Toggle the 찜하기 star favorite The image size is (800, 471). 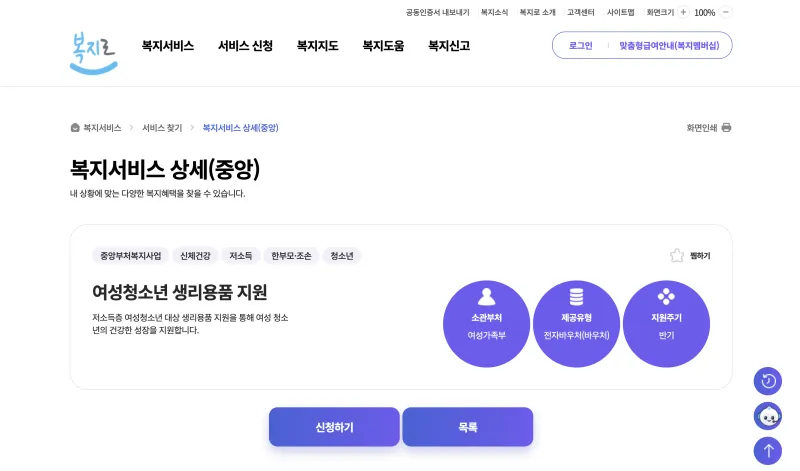click(x=677, y=255)
